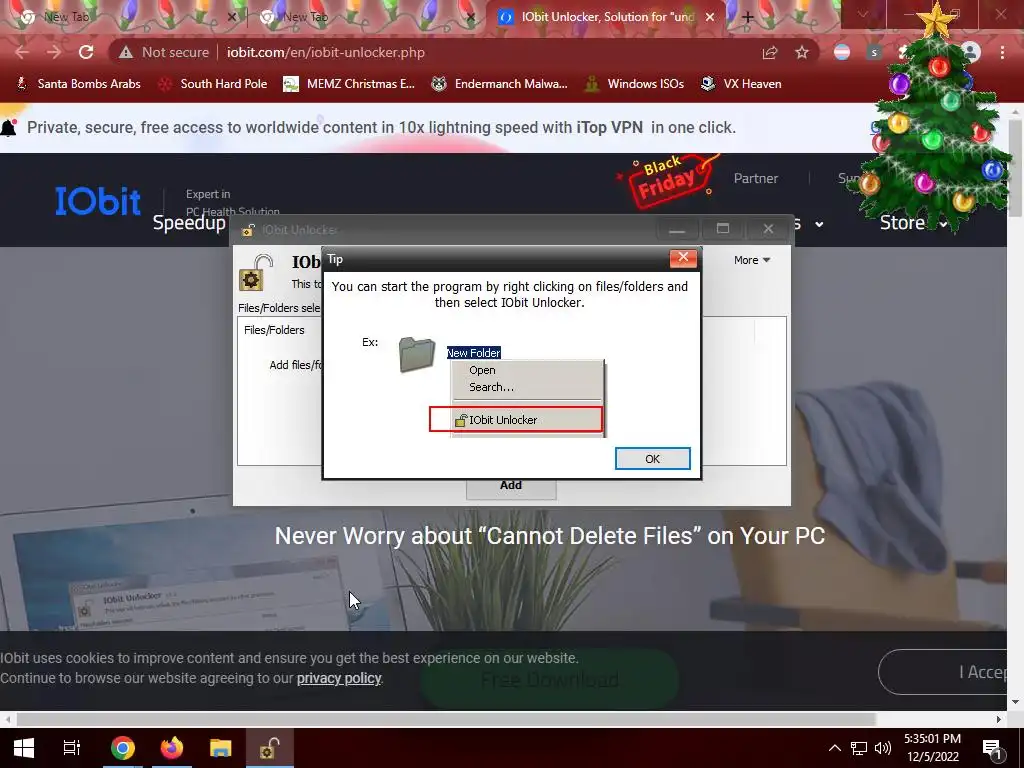Open the South Hard Pole bookmark
The height and width of the screenshot is (768, 1024).
pyautogui.click(x=213, y=84)
